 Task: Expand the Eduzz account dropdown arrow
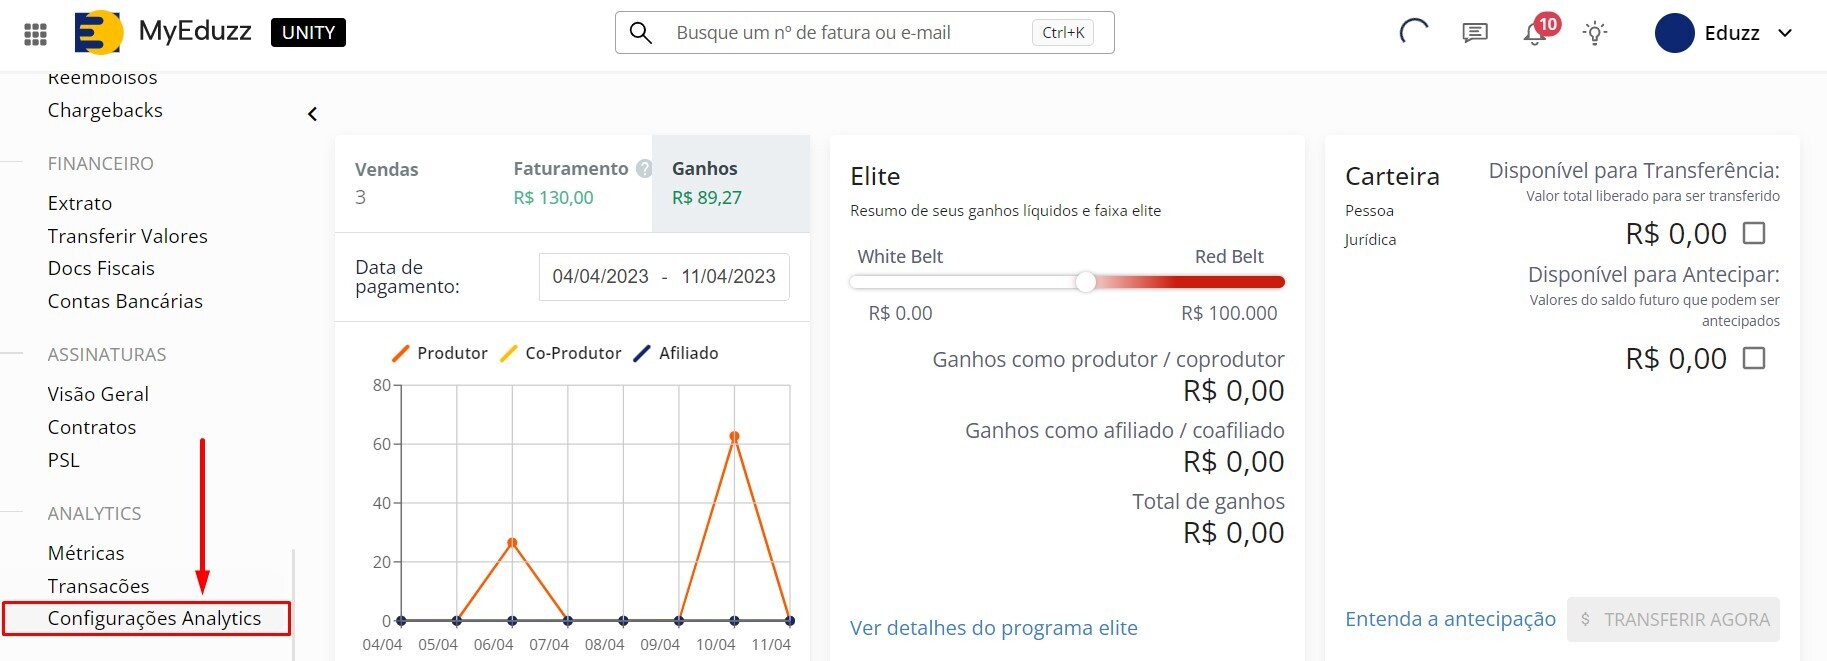pyautogui.click(x=1785, y=33)
